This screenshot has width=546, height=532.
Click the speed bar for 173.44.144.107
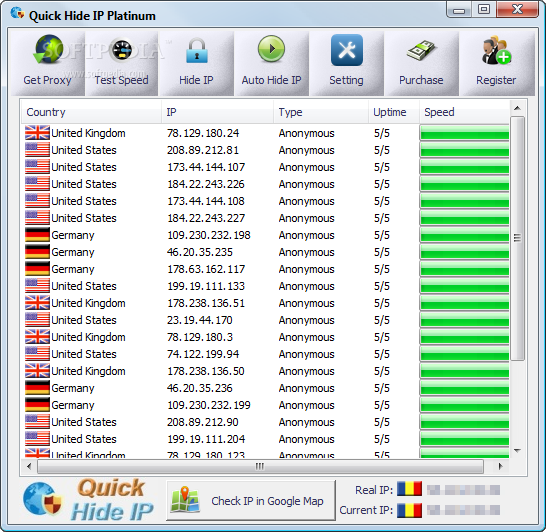pos(465,167)
